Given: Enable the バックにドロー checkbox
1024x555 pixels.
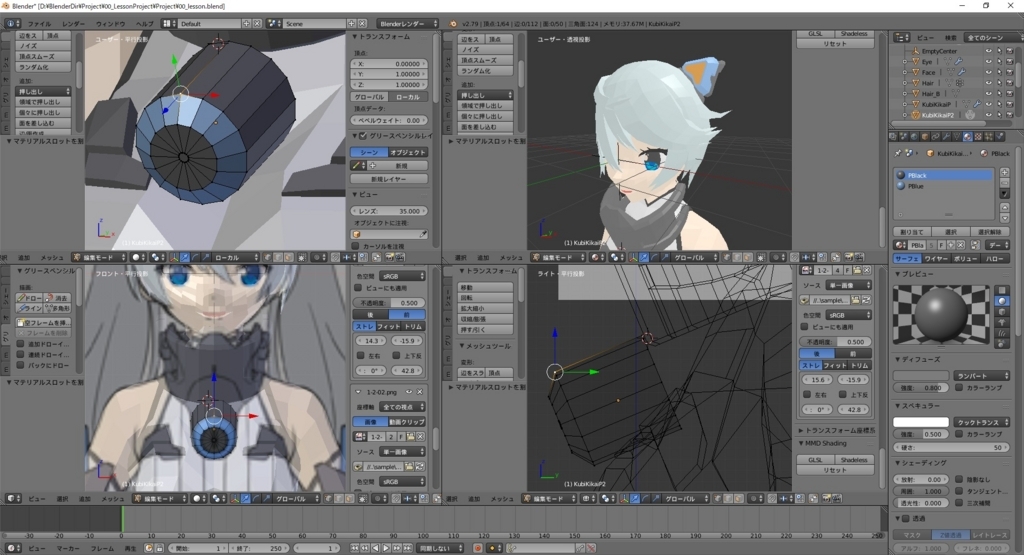Looking at the screenshot, I should (x=20, y=365).
